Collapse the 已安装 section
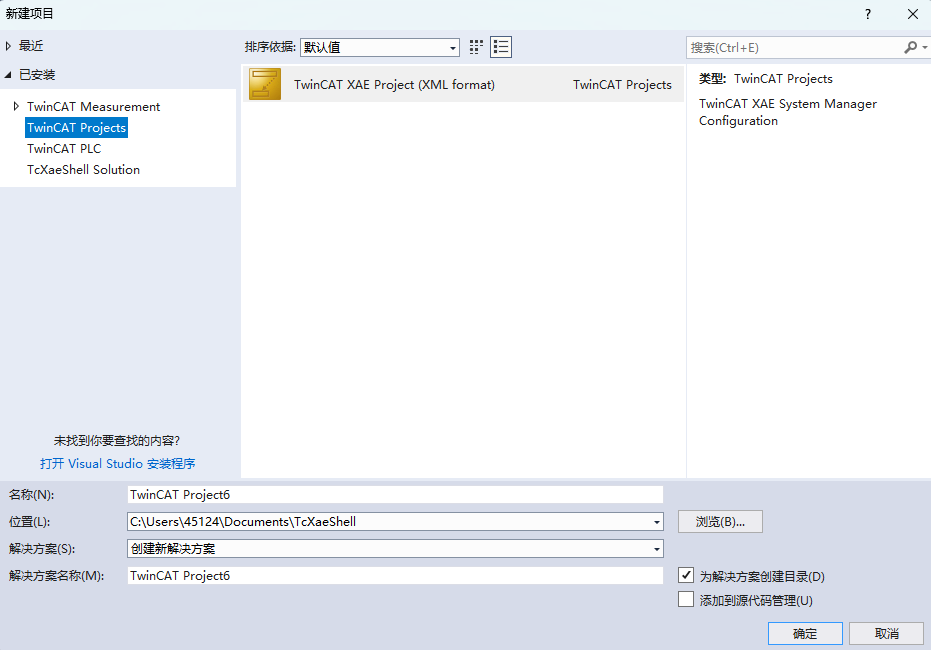Screen dimensions: 931x650 (8, 75)
